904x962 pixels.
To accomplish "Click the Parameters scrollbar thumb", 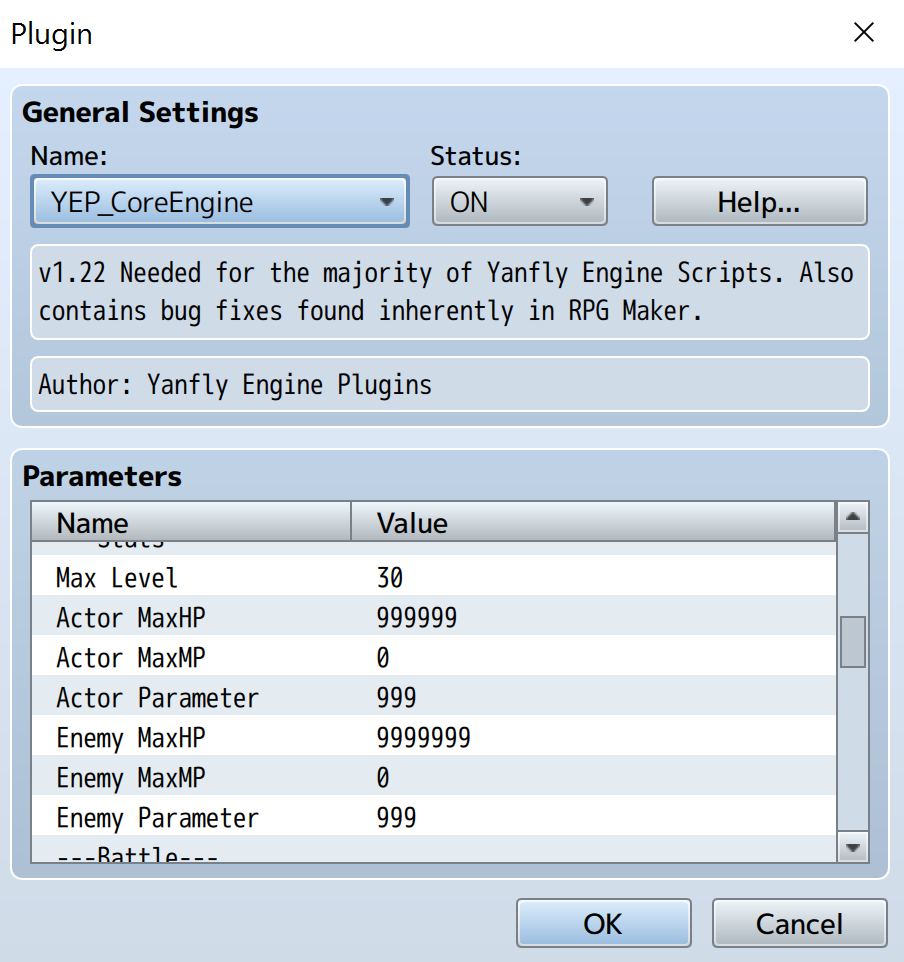I will (x=852, y=642).
